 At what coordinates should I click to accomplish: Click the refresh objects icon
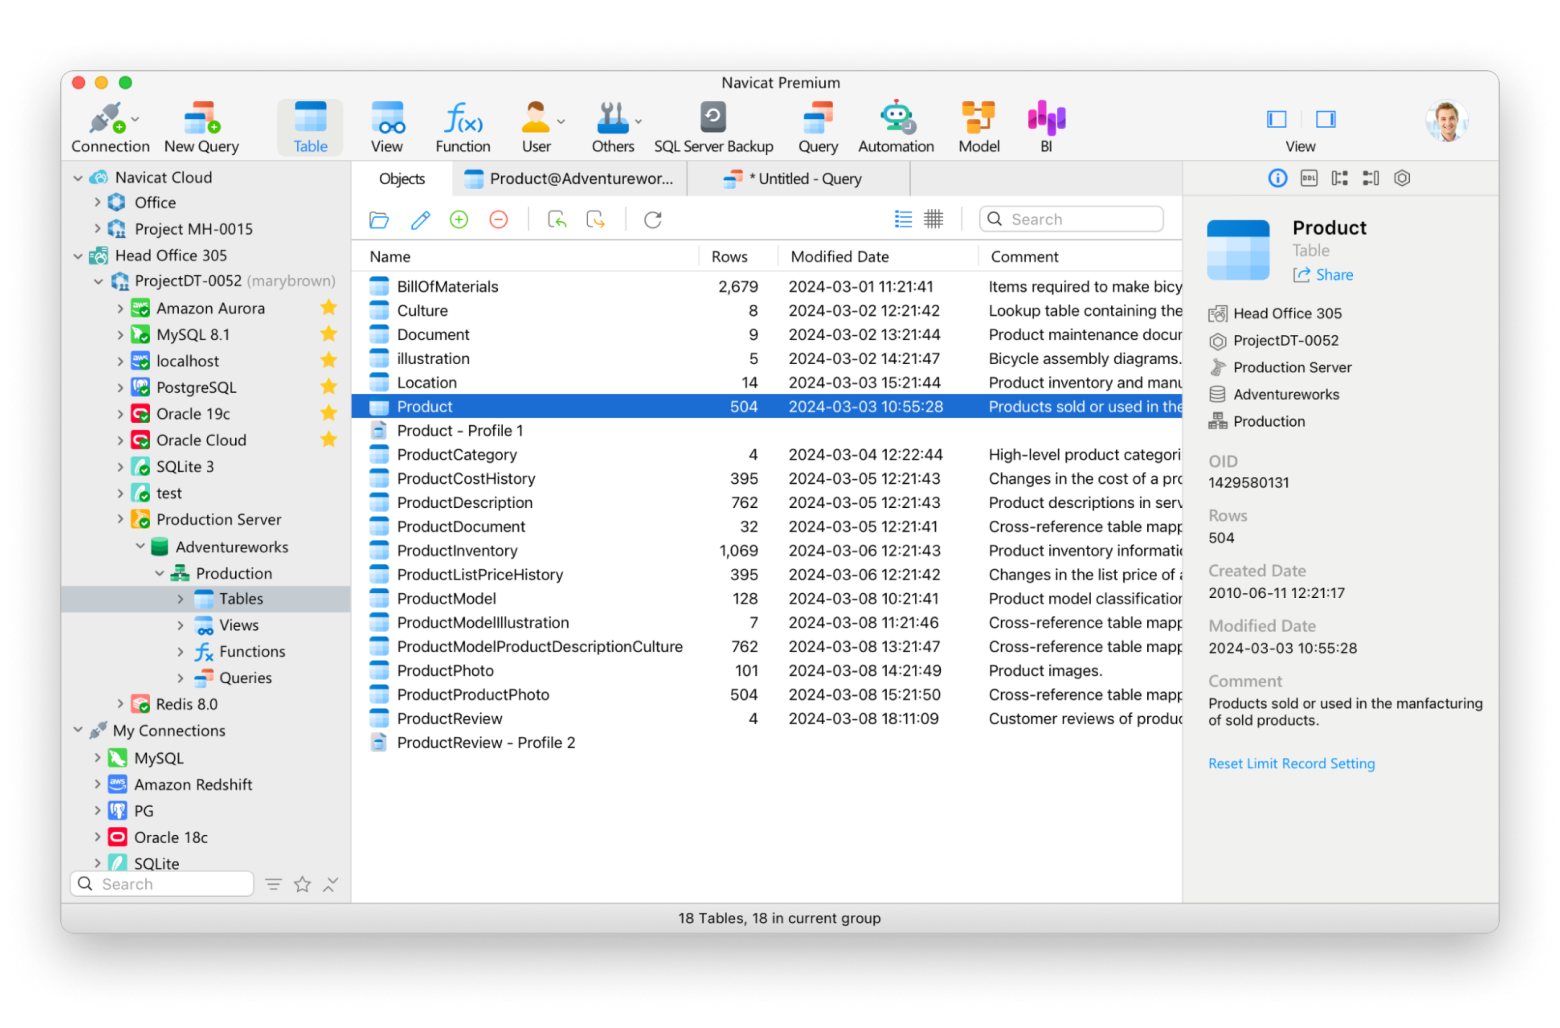pyautogui.click(x=653, y=220)
